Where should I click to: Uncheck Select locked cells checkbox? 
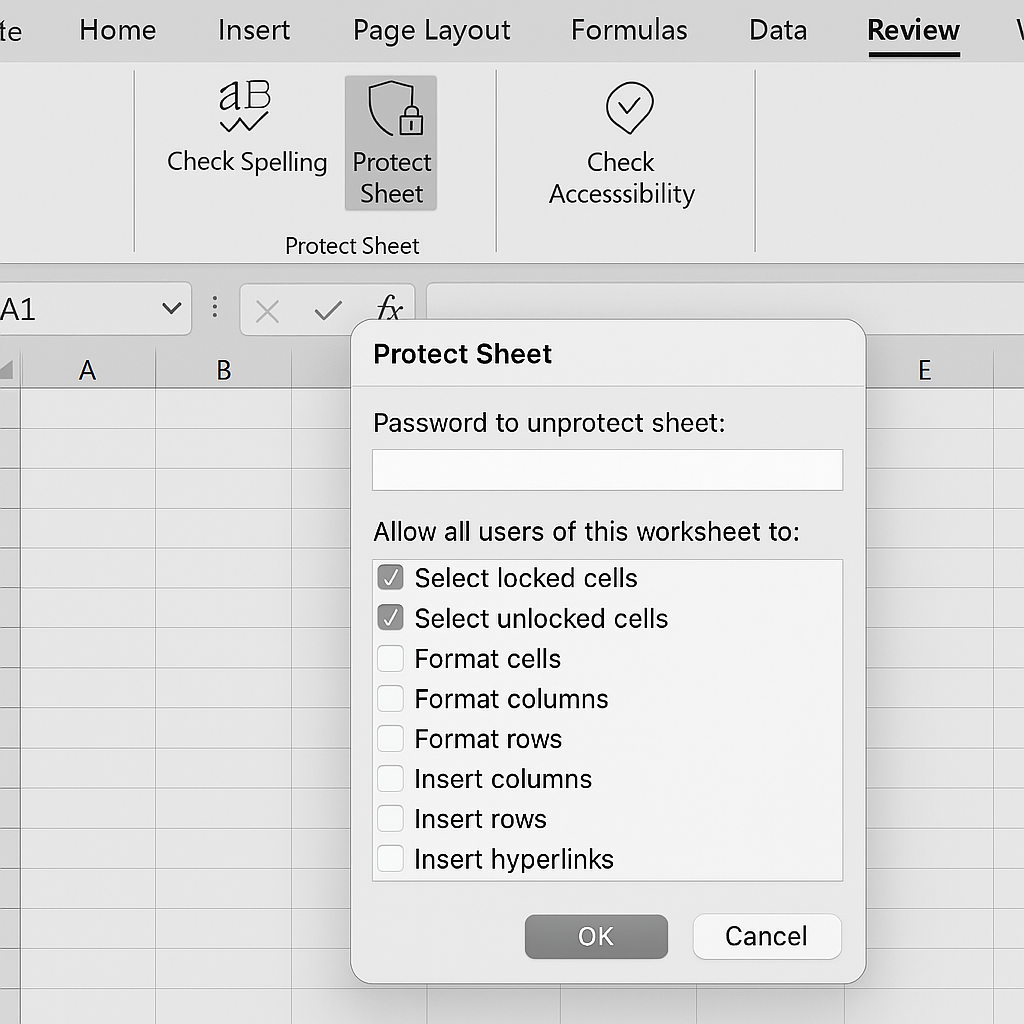point(390,578)
